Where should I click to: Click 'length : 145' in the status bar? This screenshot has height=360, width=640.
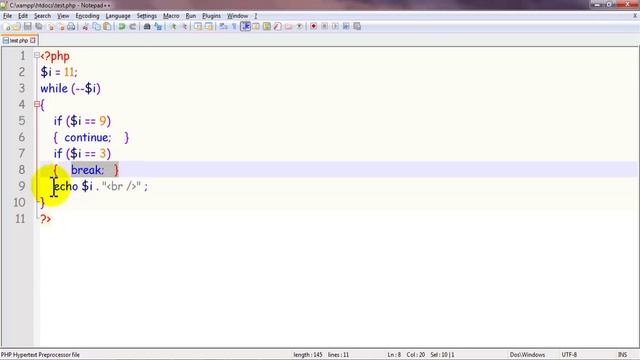point(308,355)
